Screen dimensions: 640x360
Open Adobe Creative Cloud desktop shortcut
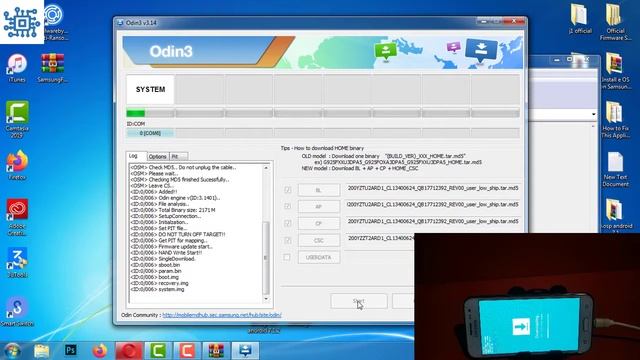point(17,217)
